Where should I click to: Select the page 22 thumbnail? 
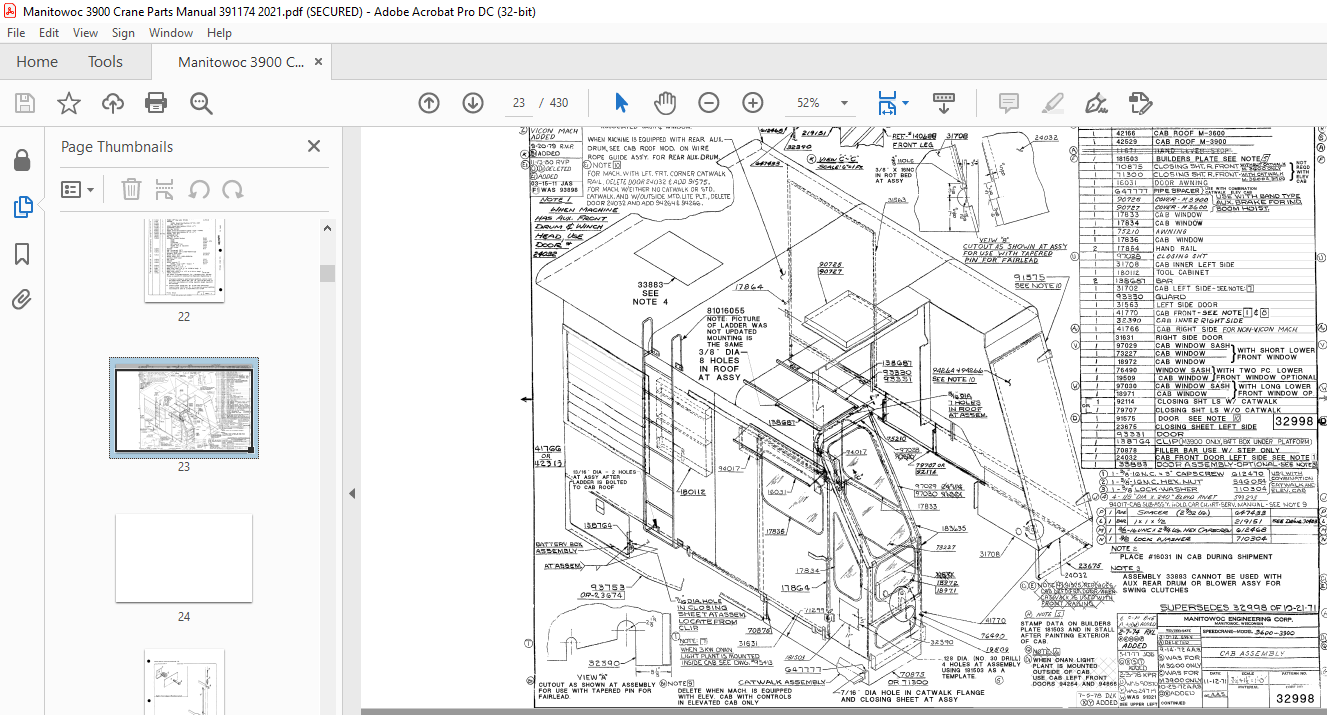pyautogui.click(x=184, y=260)
